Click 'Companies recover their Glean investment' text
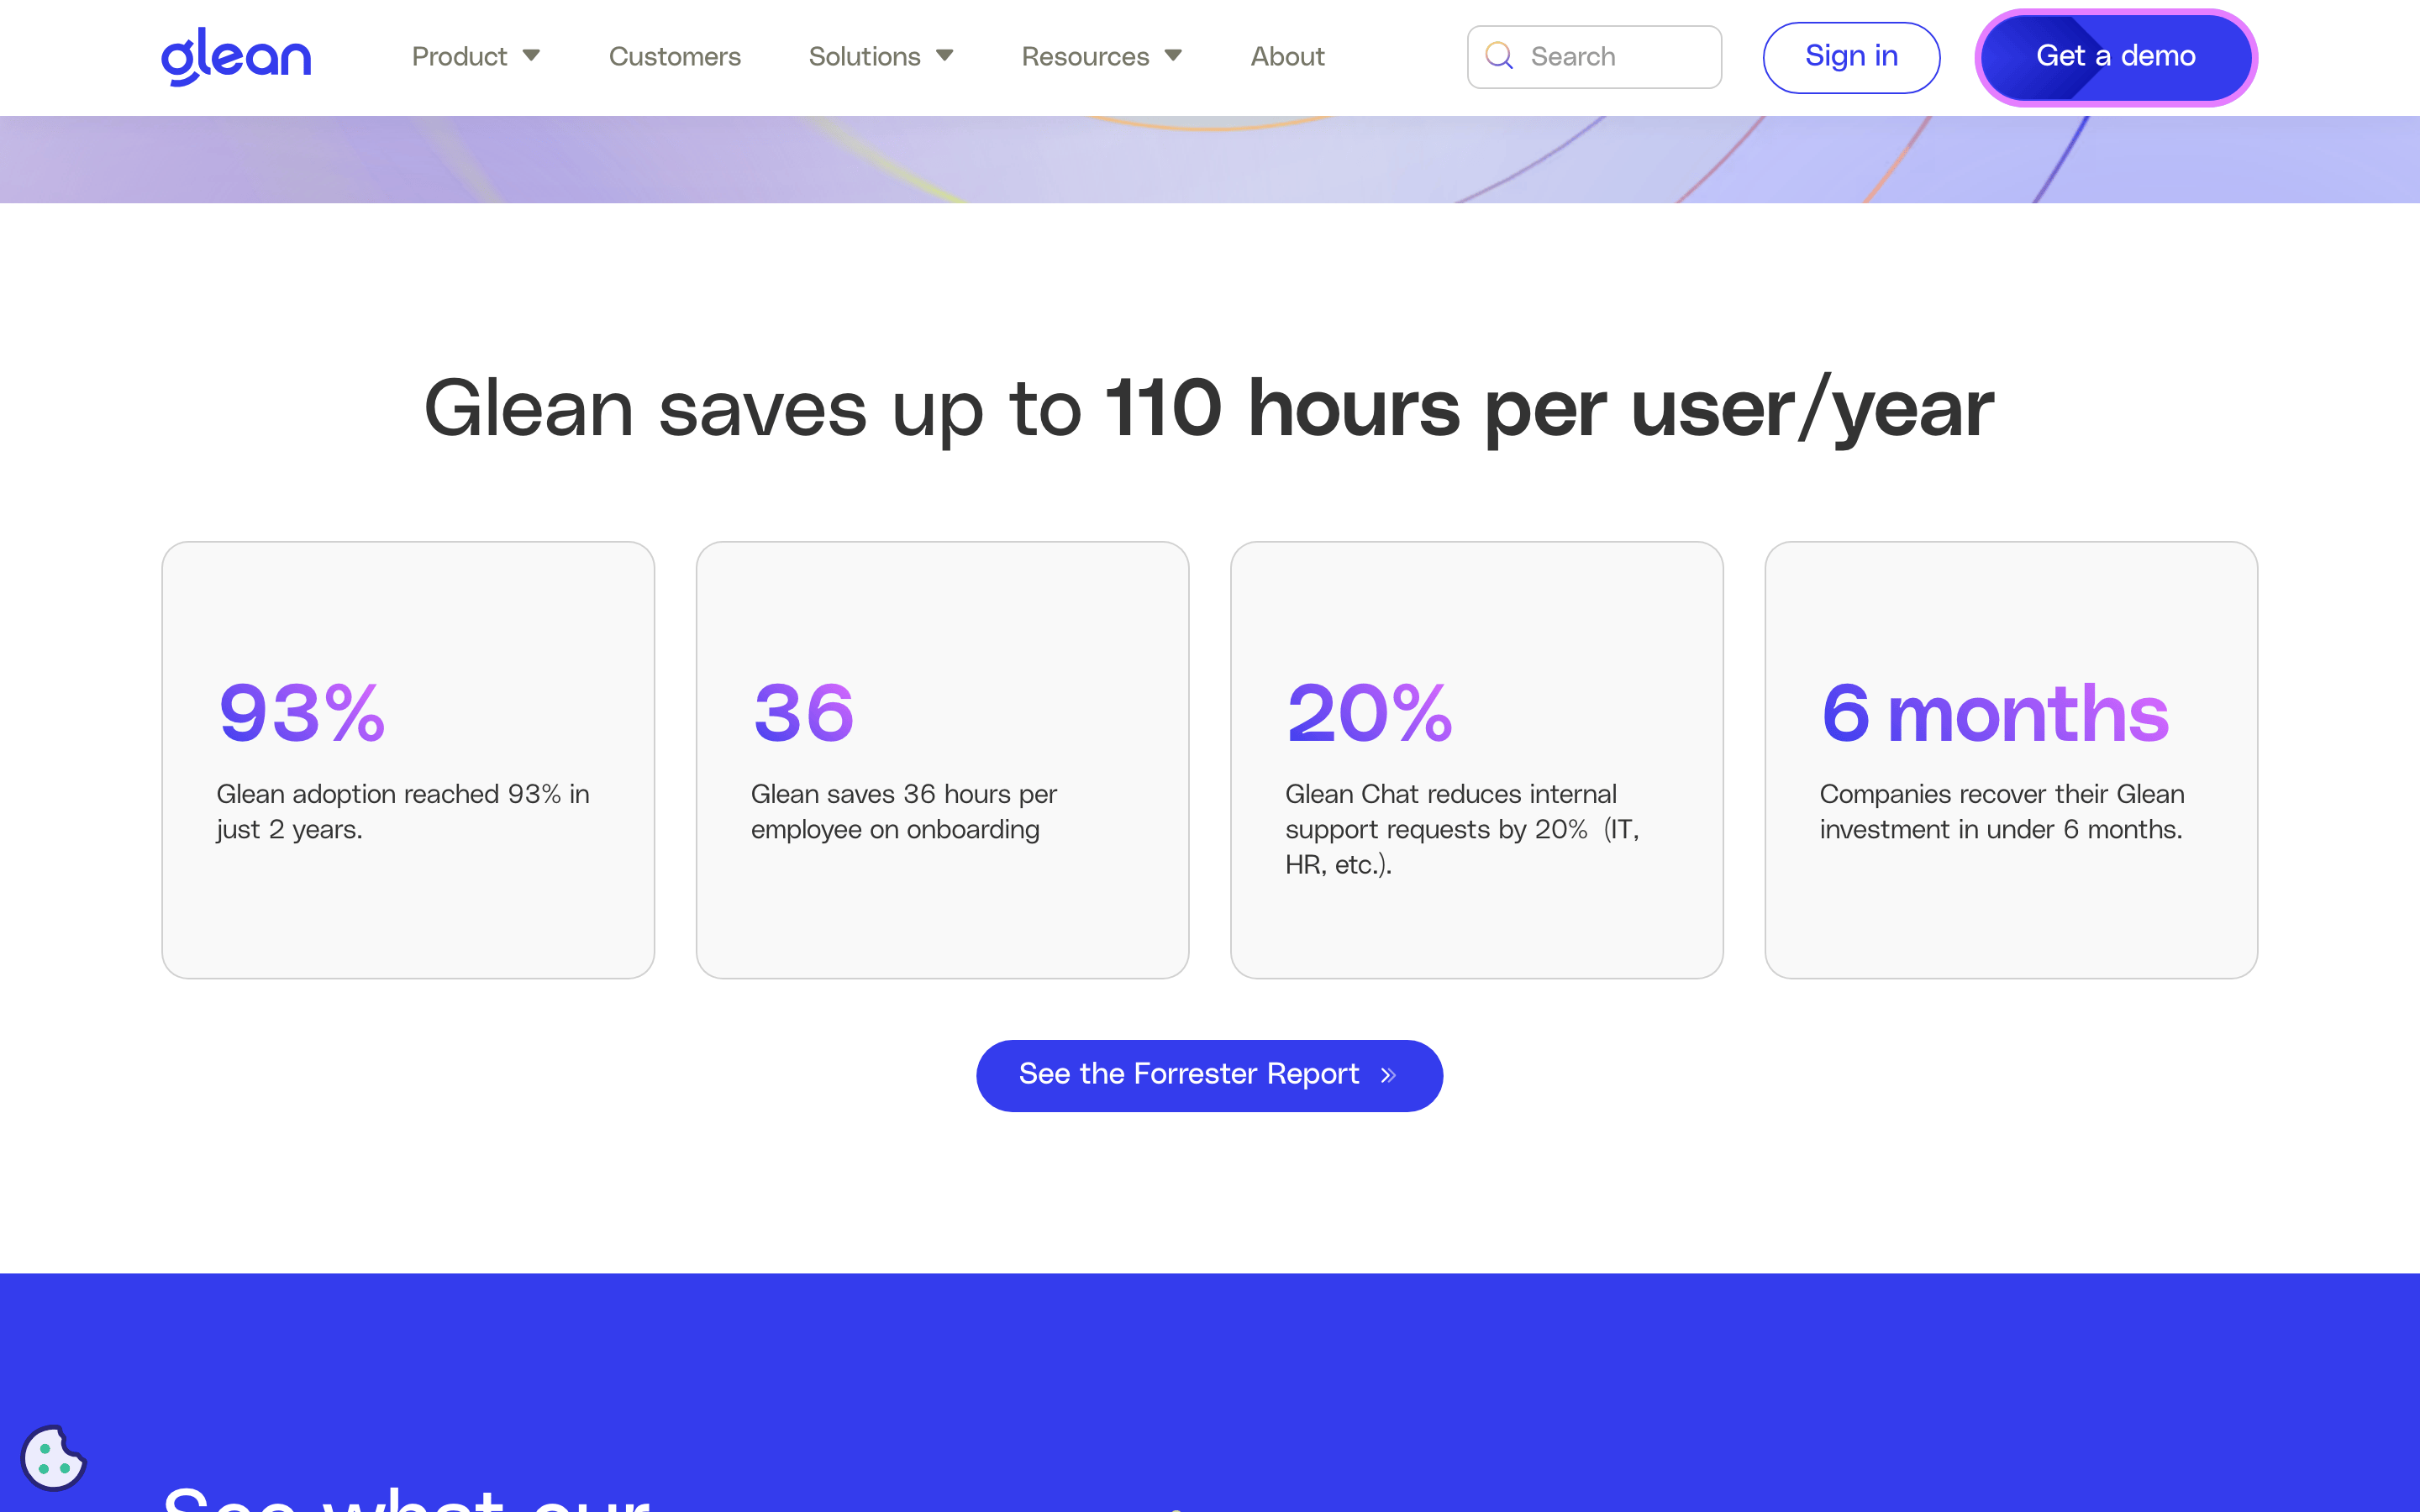Screen dimensions: 2420x1512 (x=2002, y=811)
